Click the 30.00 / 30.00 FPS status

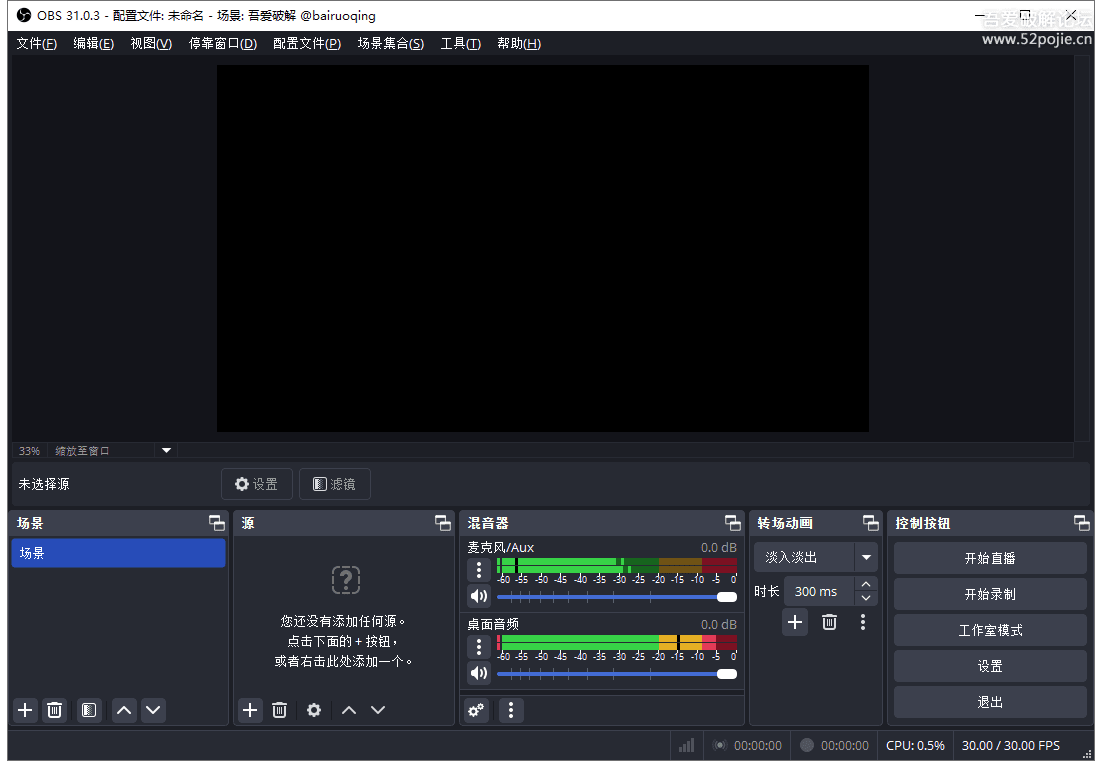(1011, 746)
